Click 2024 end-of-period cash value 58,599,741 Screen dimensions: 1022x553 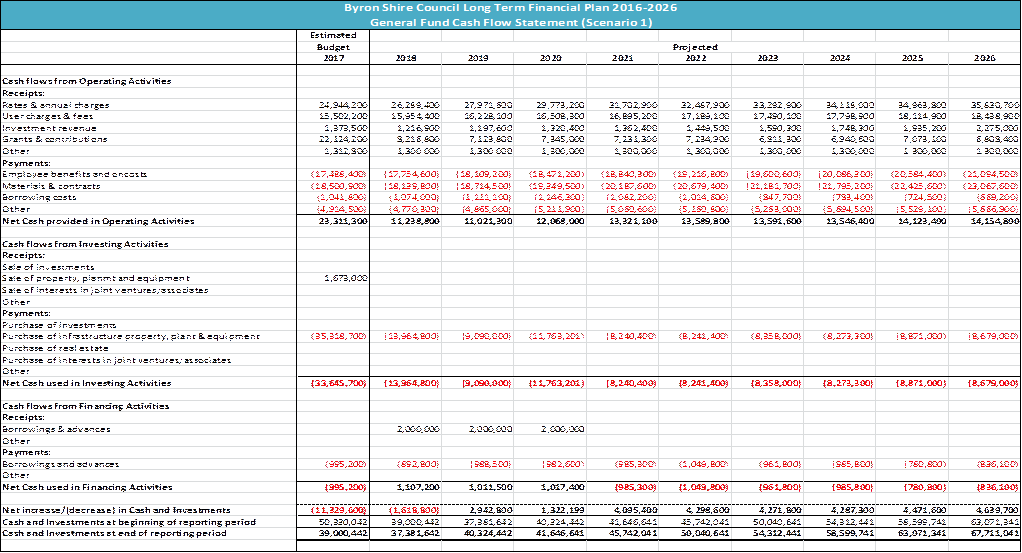tap(849, 533)
